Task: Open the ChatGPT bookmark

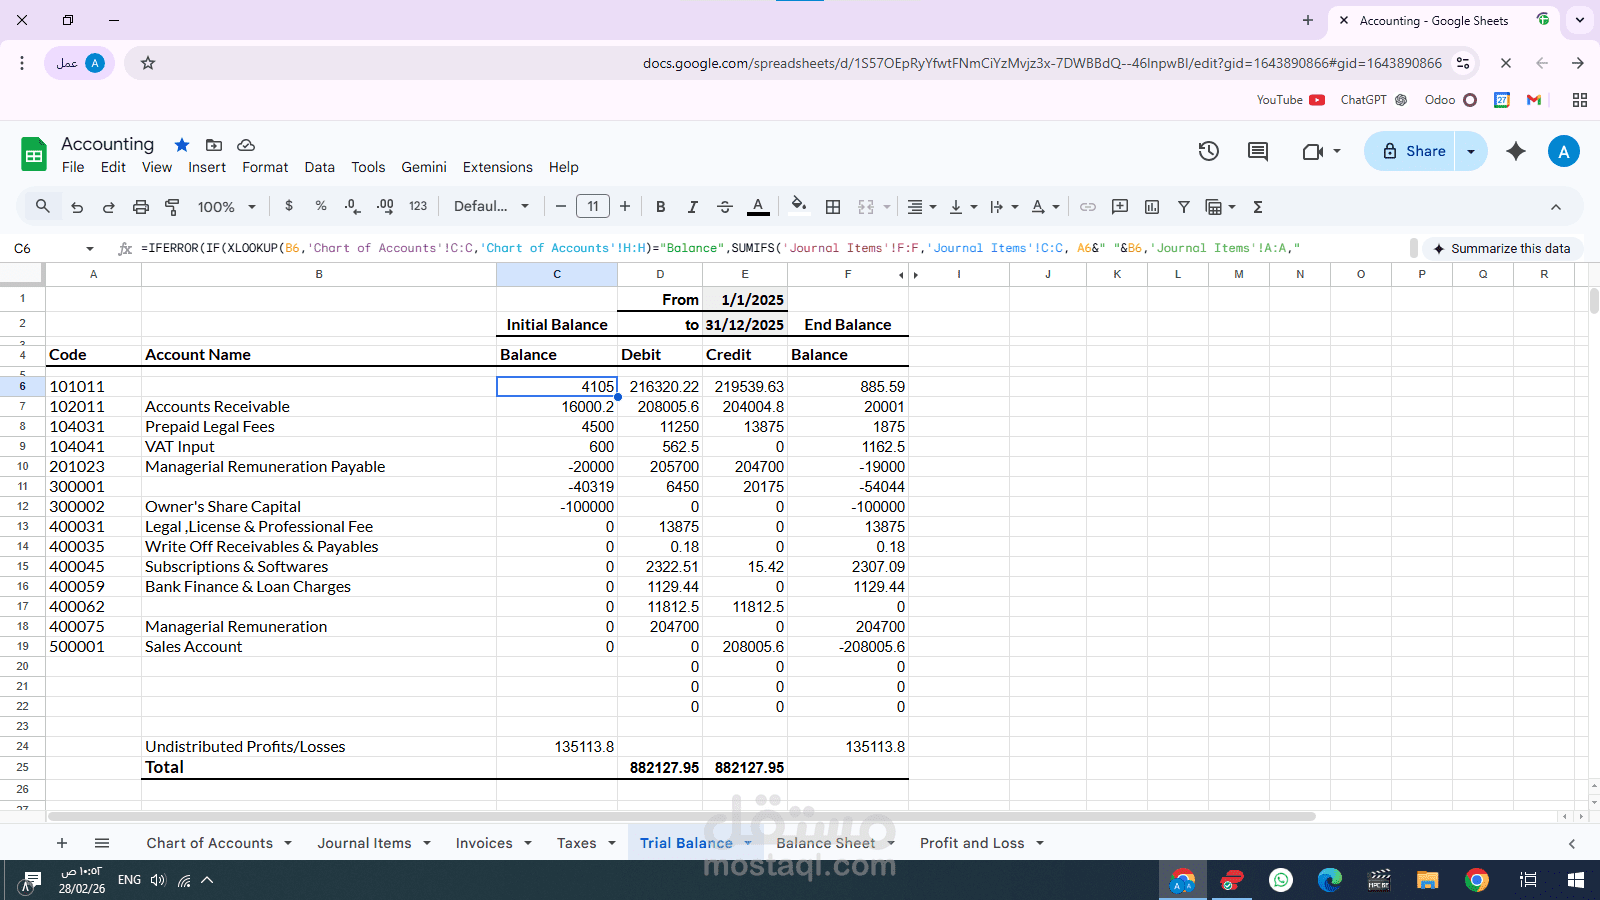Action: pyautogui.click(x=1374, y=100)
